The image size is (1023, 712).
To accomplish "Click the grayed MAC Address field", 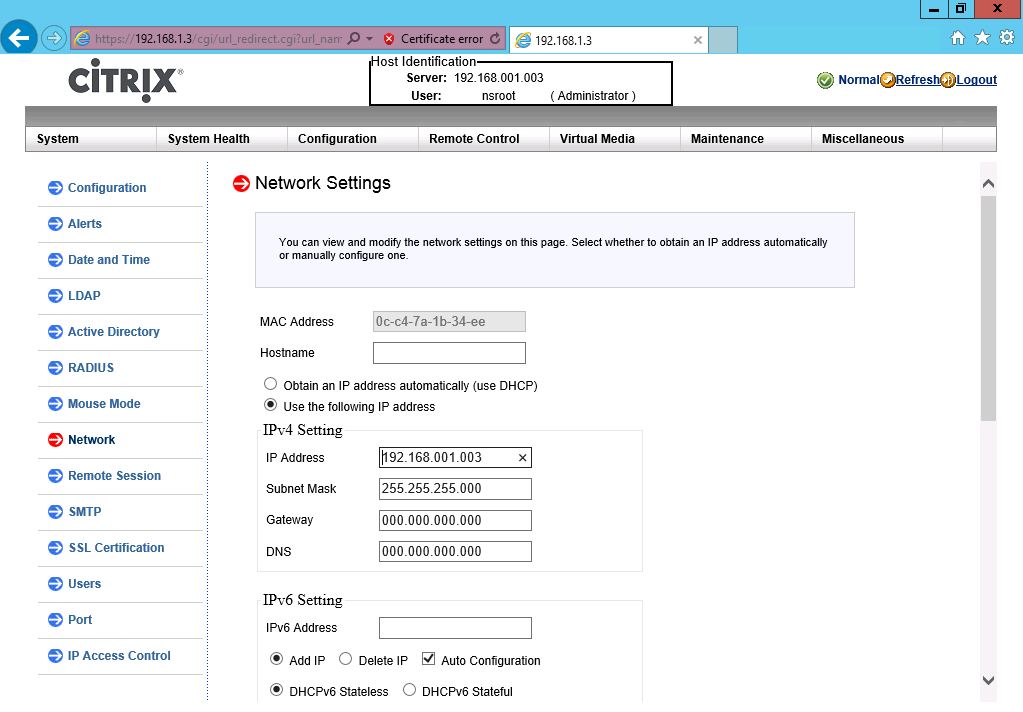I will click(449, 322).
